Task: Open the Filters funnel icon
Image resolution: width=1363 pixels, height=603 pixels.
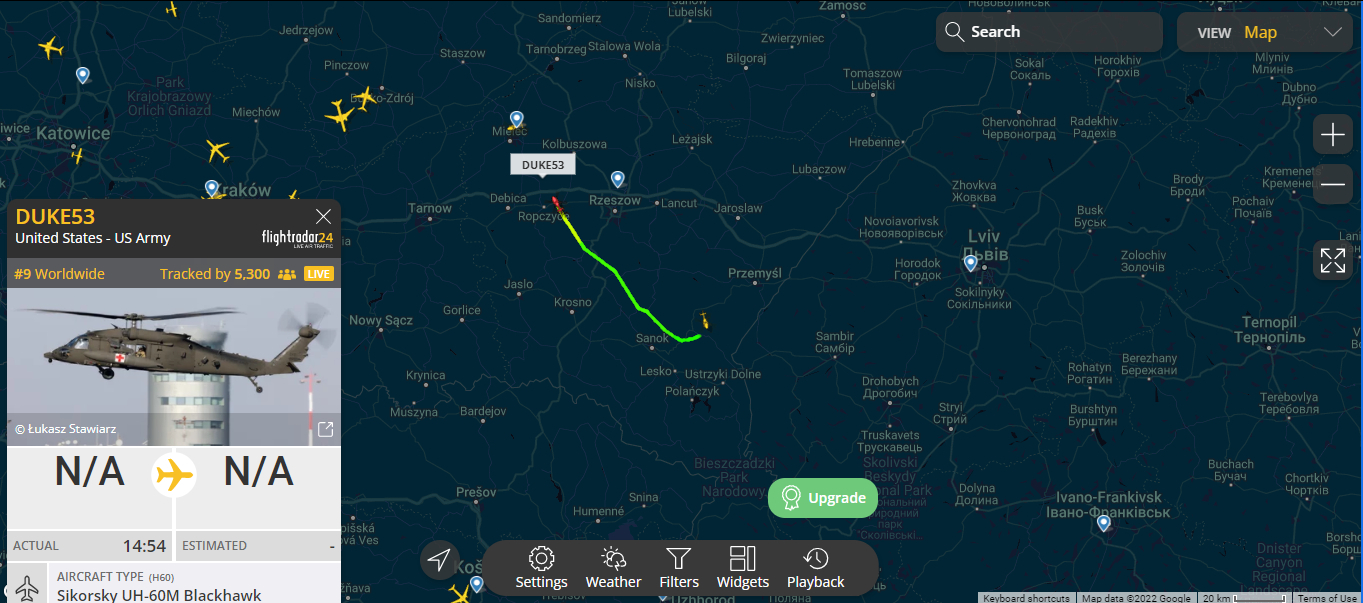Action: coord(679,568)
